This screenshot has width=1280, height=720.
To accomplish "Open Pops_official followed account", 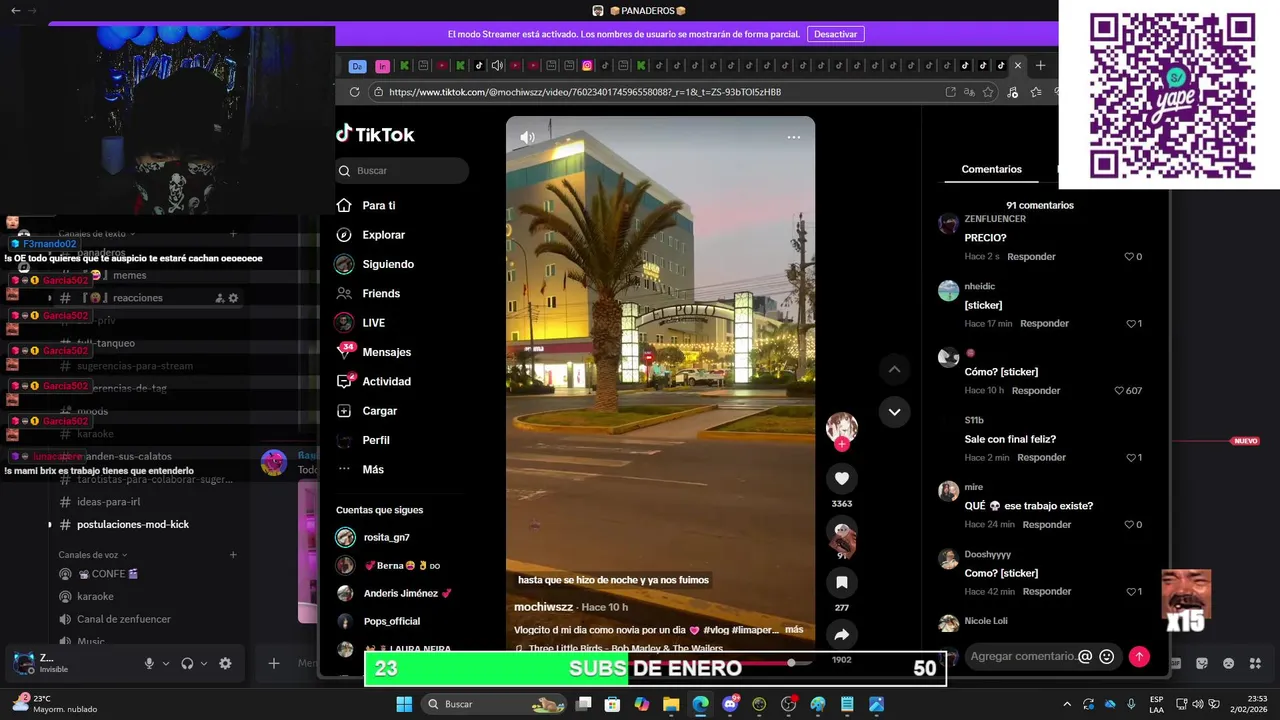I will click(391, 621).
